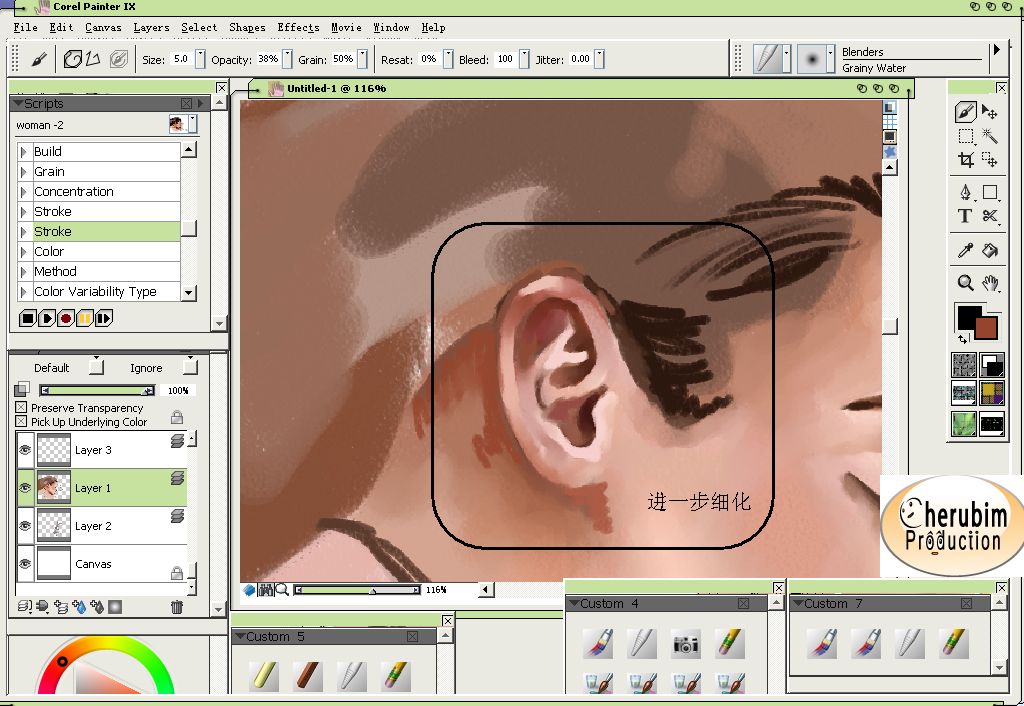Open the Ignore composite depth dropdown

click(190, 367)
